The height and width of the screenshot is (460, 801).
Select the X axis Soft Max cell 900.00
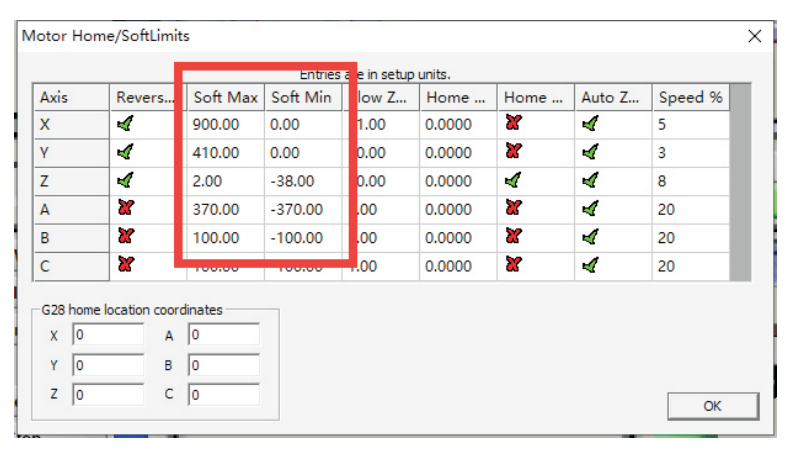(225, 125)
